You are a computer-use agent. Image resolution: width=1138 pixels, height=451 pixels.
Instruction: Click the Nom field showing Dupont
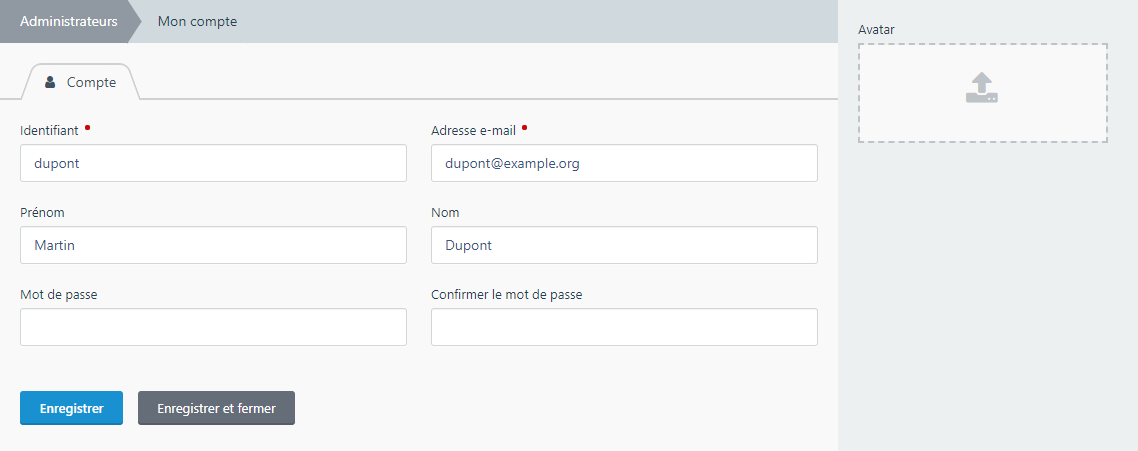point(624,245)
